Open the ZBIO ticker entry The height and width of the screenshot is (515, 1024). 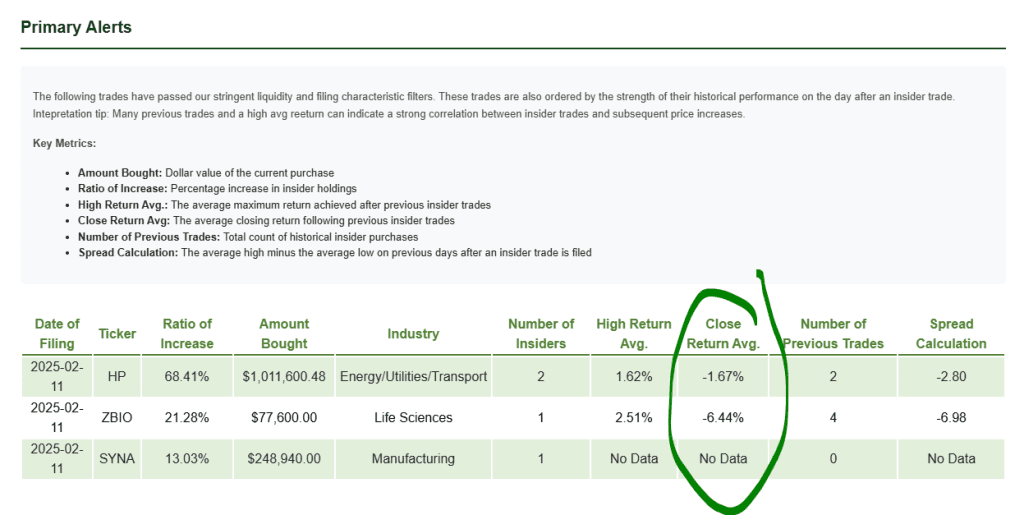[117, 417]
